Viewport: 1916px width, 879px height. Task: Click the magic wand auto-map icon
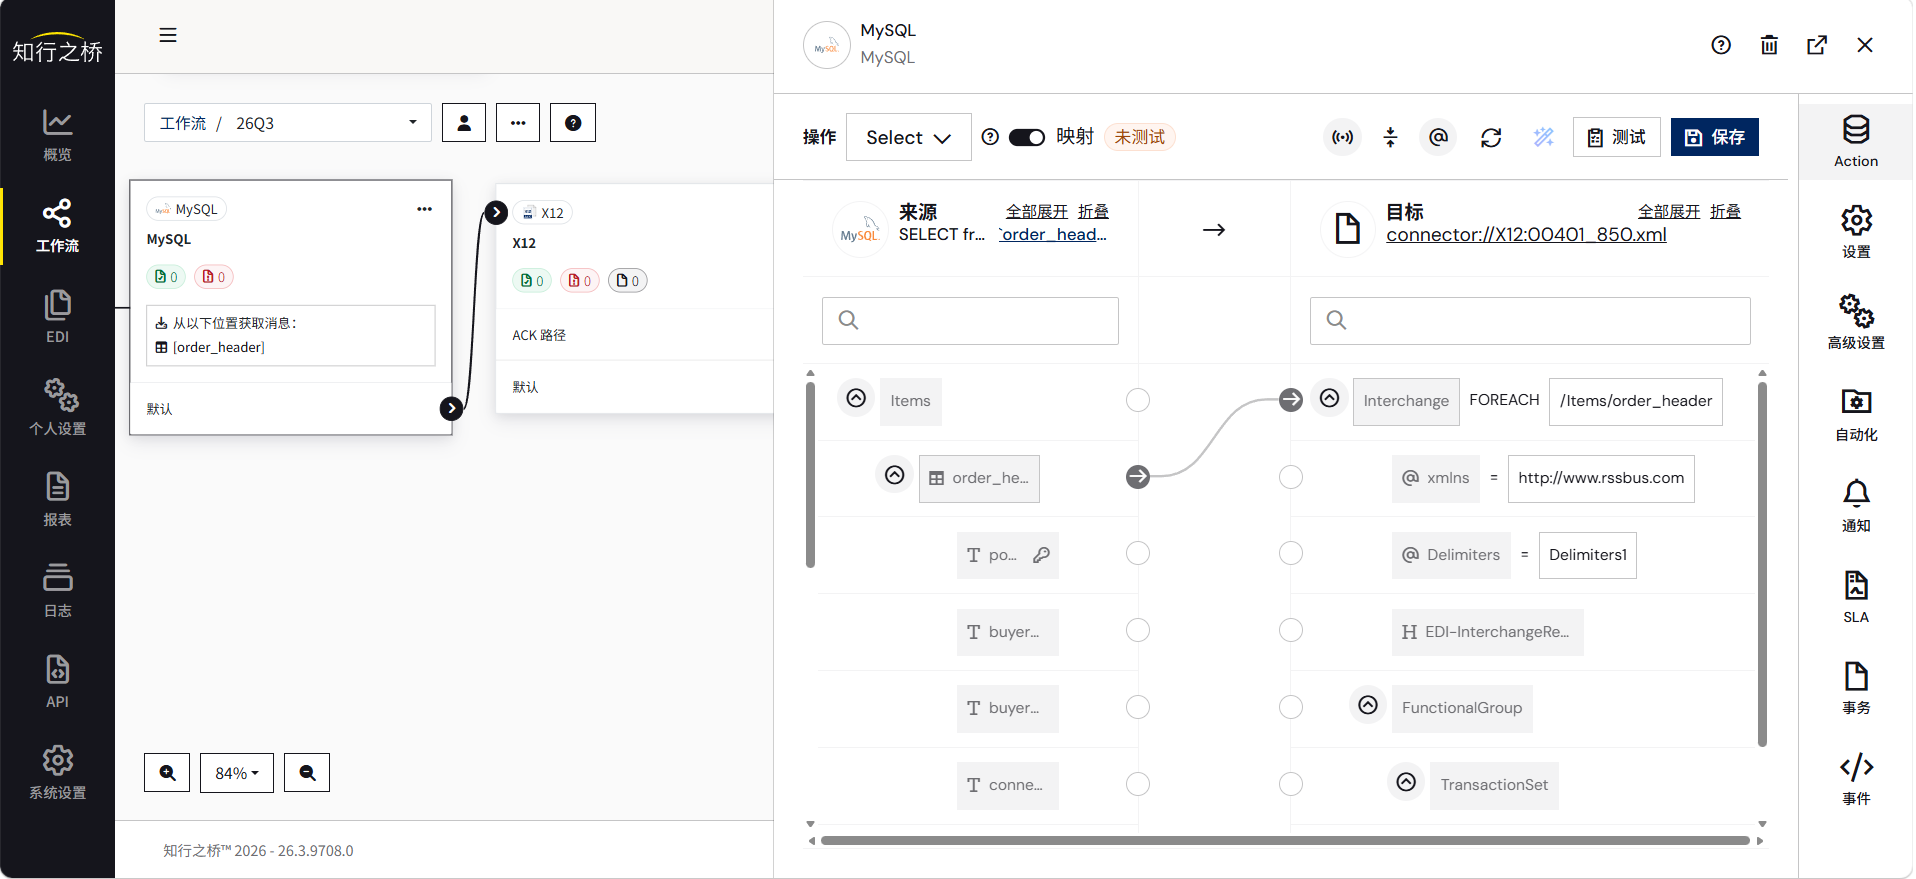1544,137
